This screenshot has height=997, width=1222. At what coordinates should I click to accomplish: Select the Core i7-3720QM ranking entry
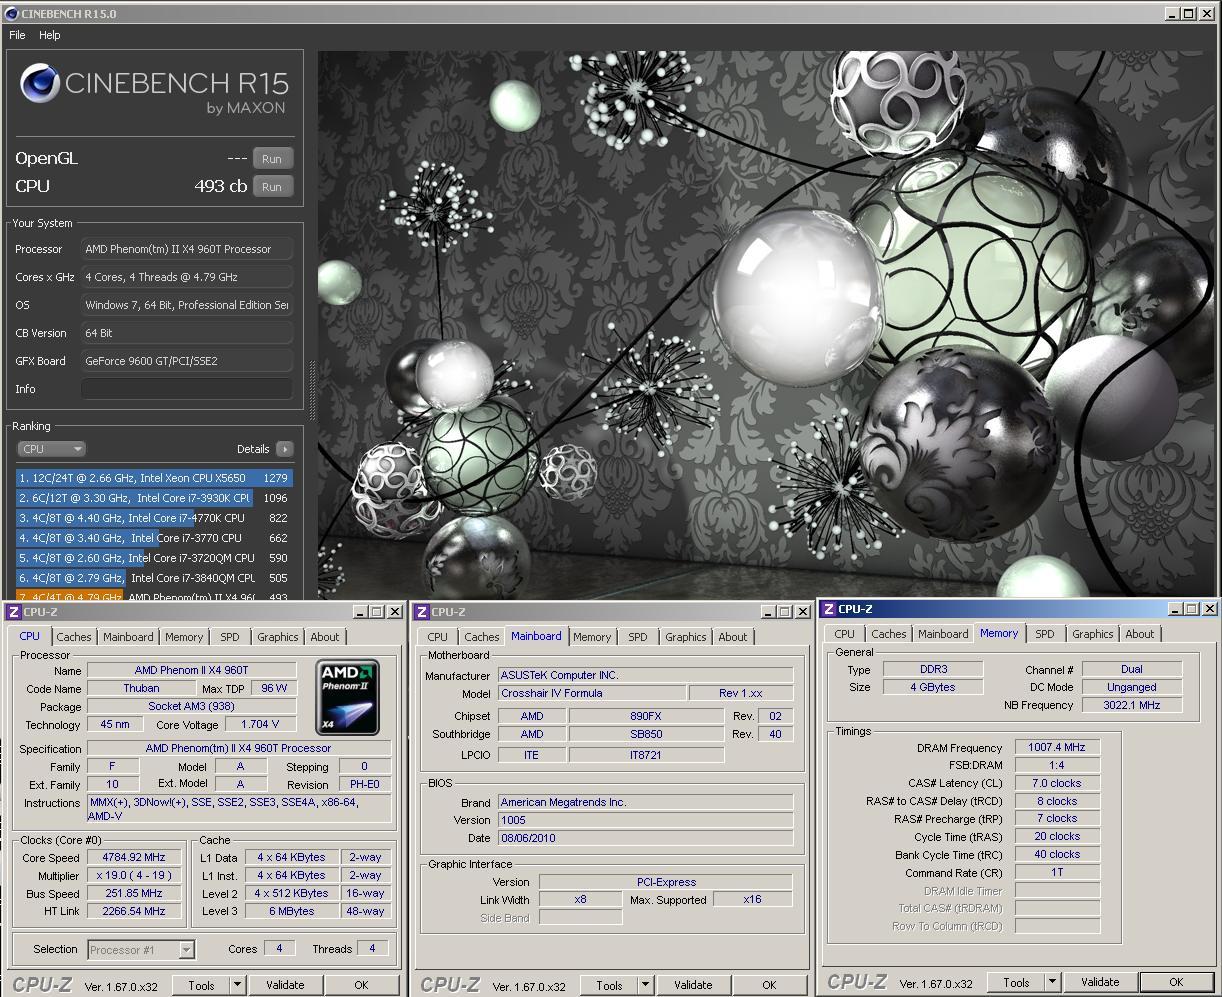click(x=154, y=558)
